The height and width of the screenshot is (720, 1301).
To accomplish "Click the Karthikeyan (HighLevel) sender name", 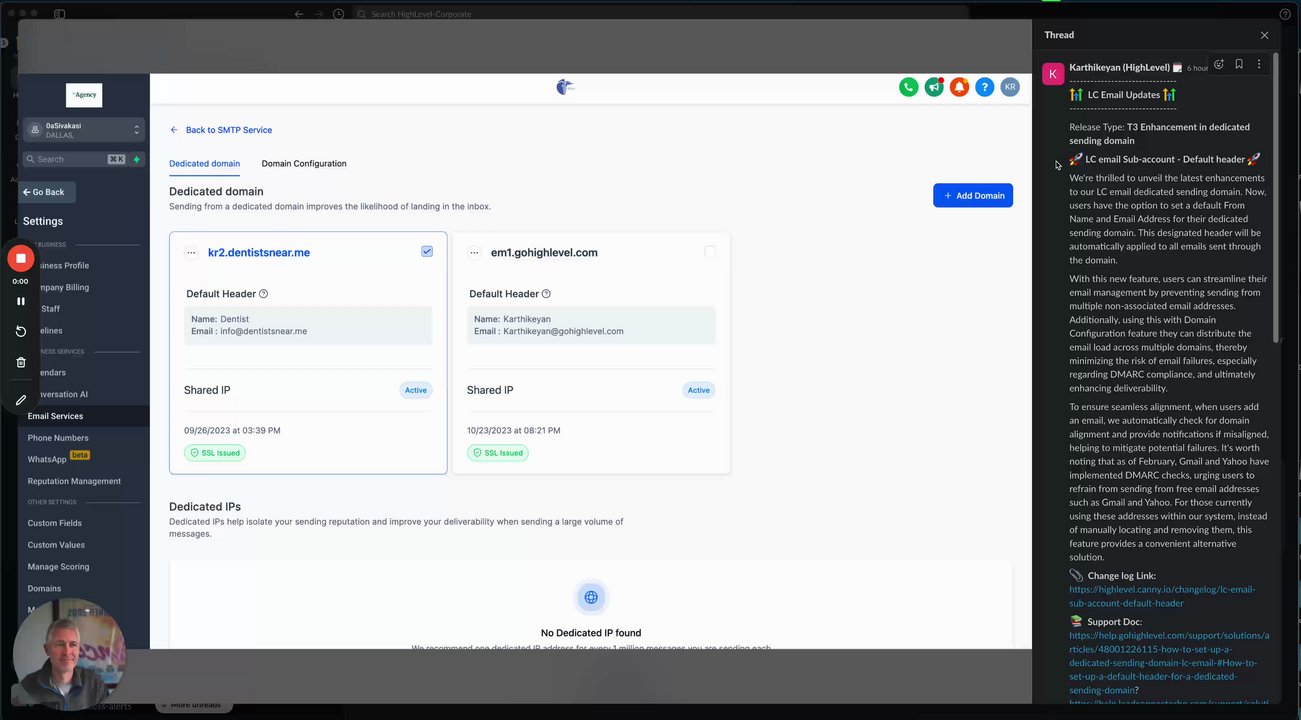I will tap(1119, 67).
